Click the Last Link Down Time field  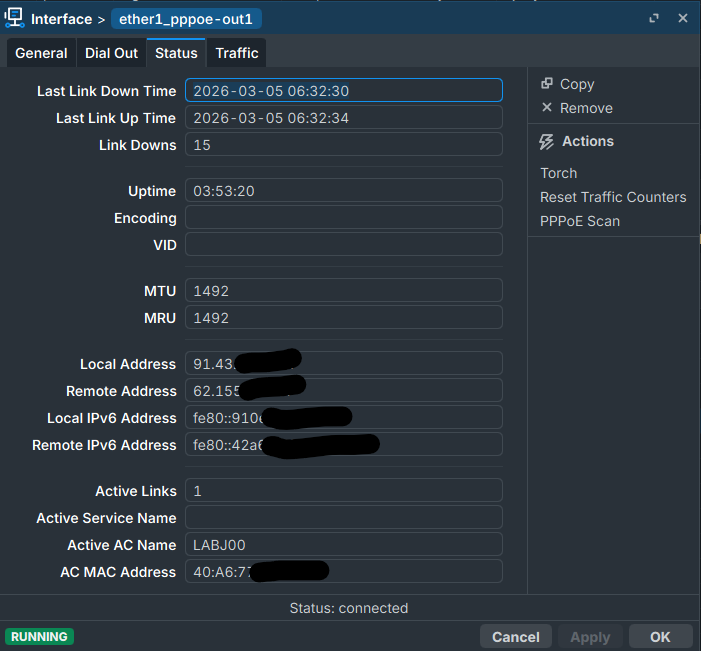point(343,91)
